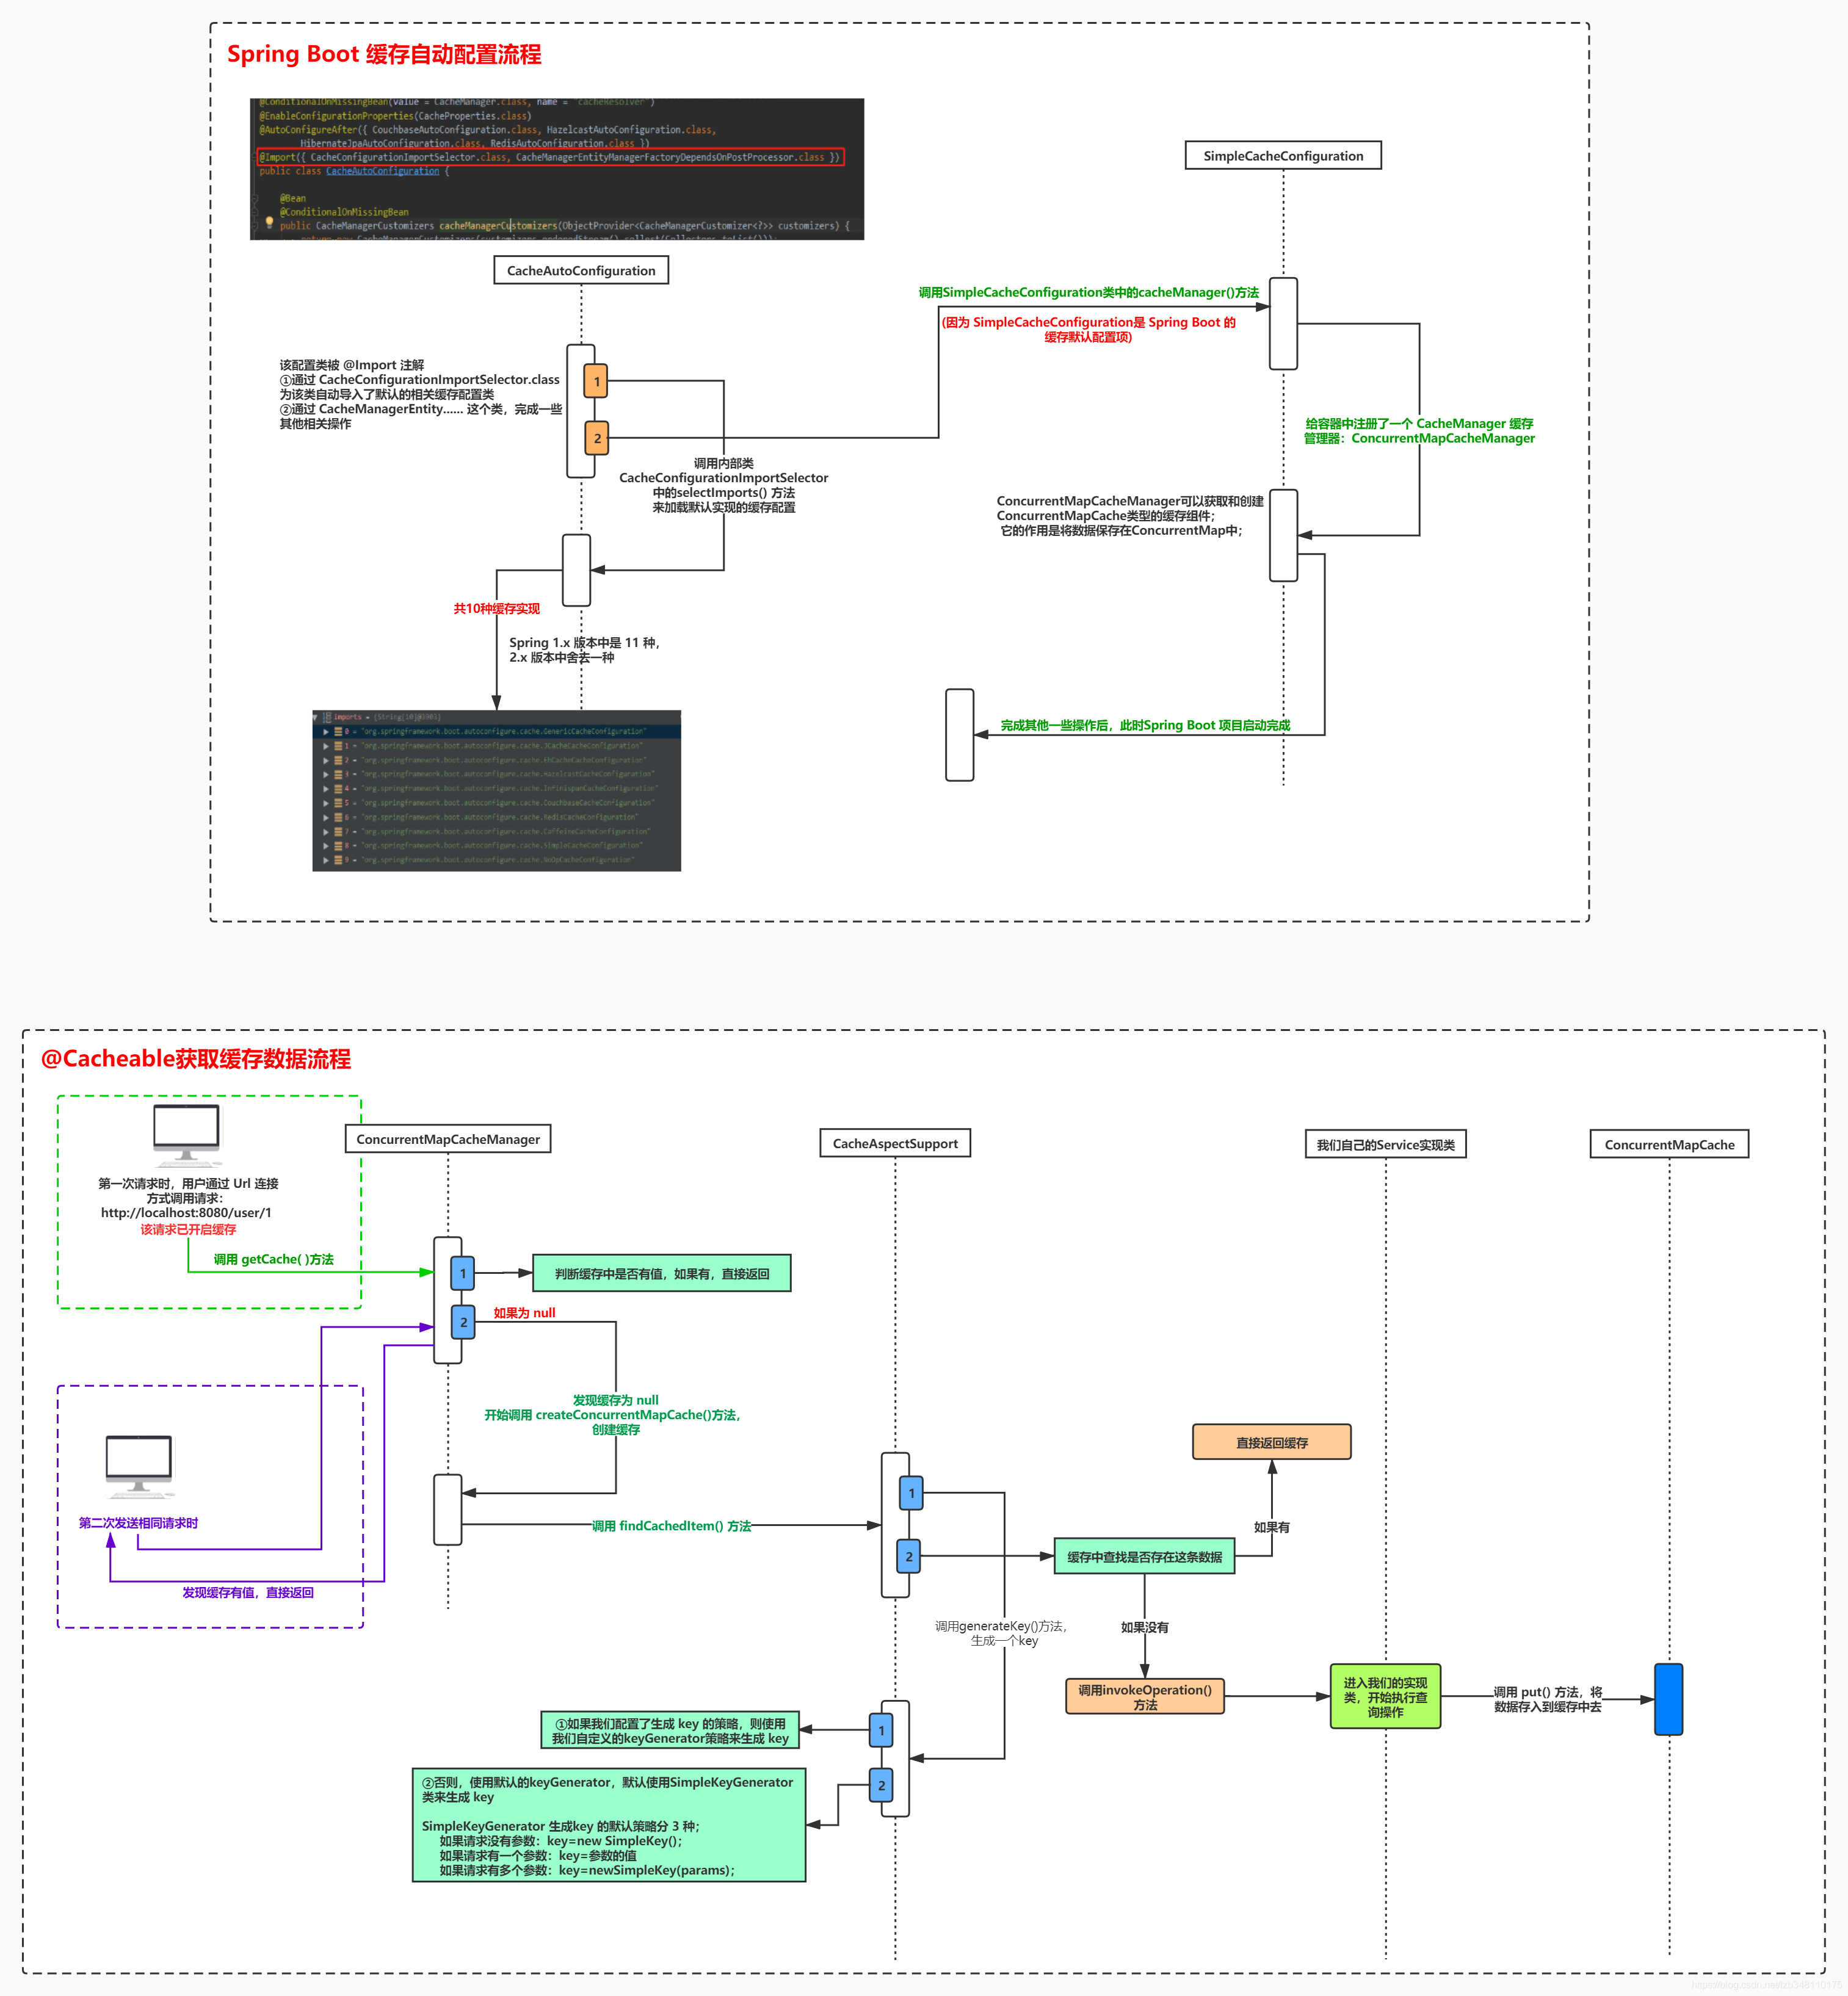
Task: Click note Spring 1.x 版本中是 11 种
Action: coord(584,642)
